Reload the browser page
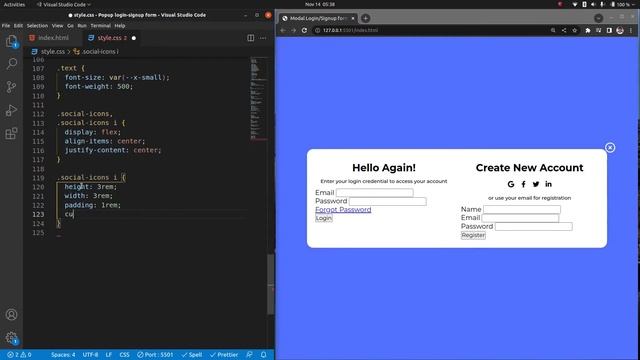The height and width of the screenshot is (360, 640). tap(304, 30)
